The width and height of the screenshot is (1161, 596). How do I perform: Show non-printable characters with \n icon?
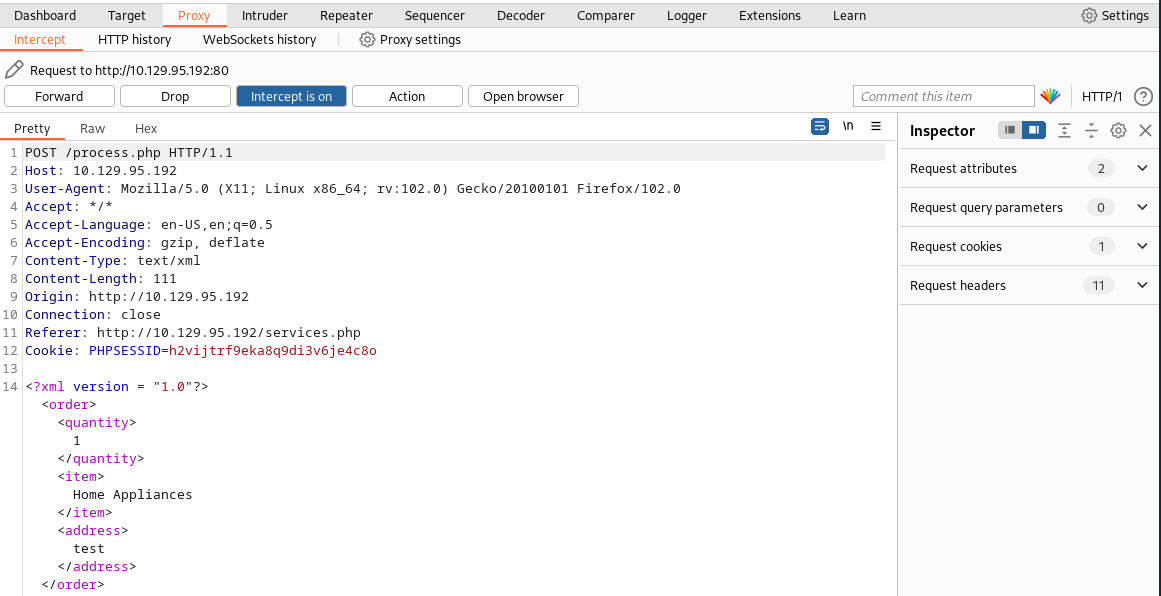[x=848, y=127]
